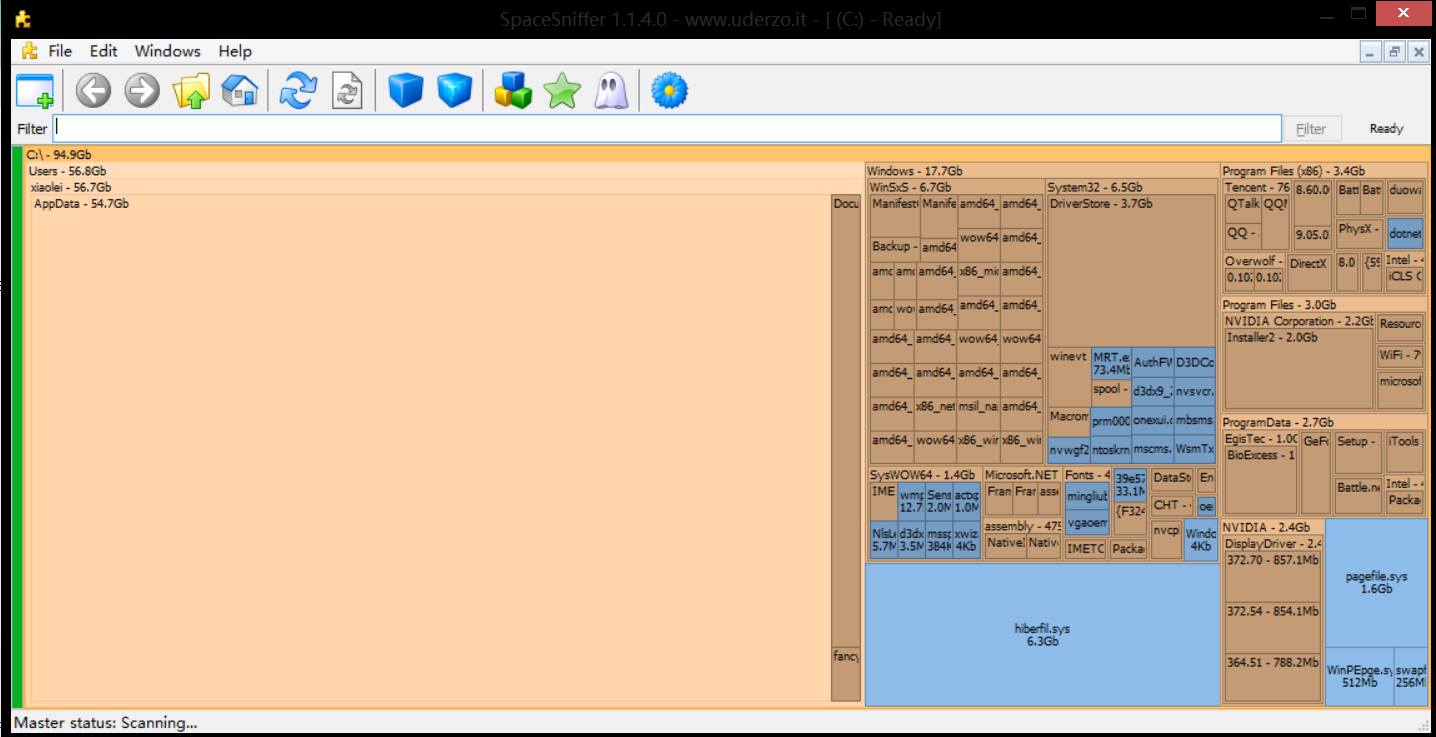Select the DirectX folder block
1436x737 pixels.
point(1309,270)
